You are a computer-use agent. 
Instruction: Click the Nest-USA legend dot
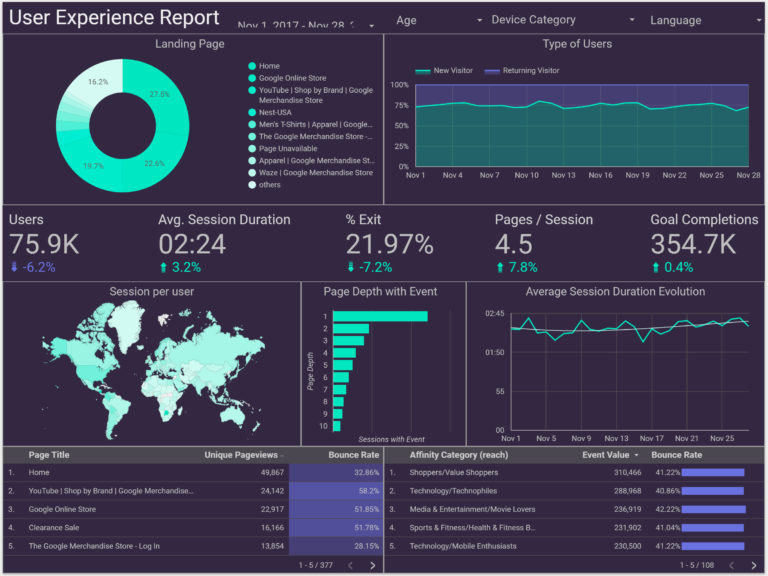(x=252, y=113)
